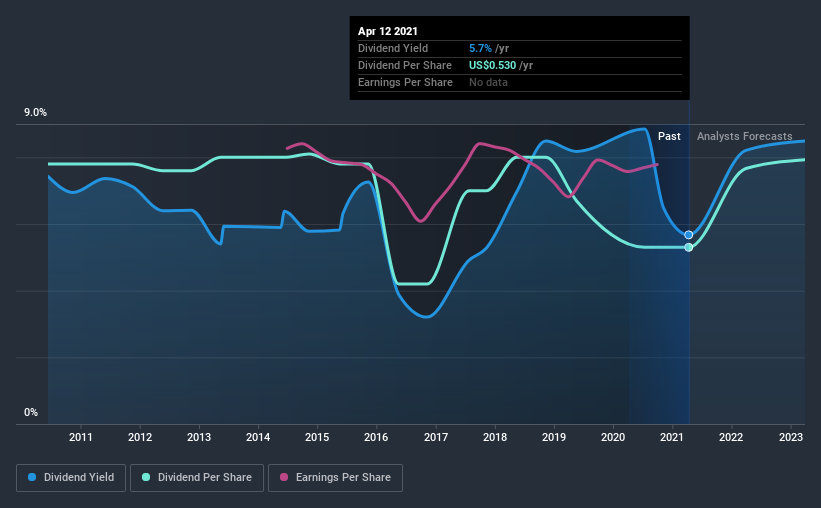Click the teal Dividend Per Share legend dot
The height and width of the screenshot is (508, 821).
pos(146,477)
